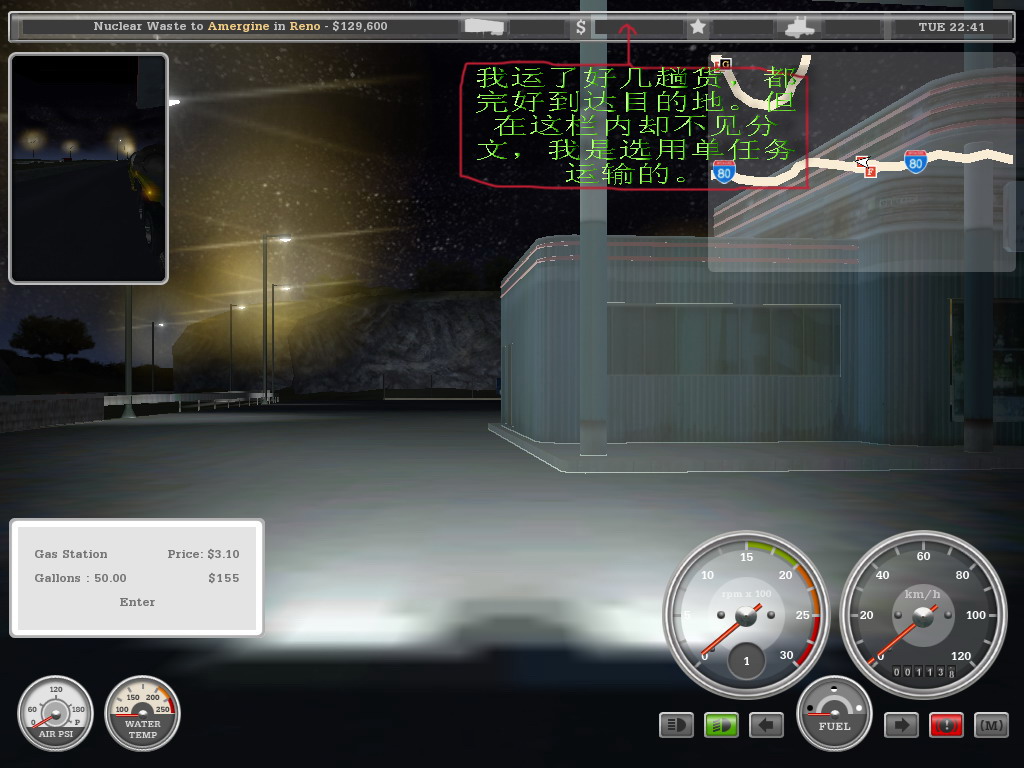The width and height of the screenshot is (1024, 768).
Task: Click the TUE 22:41 clock
Action: 952,27
